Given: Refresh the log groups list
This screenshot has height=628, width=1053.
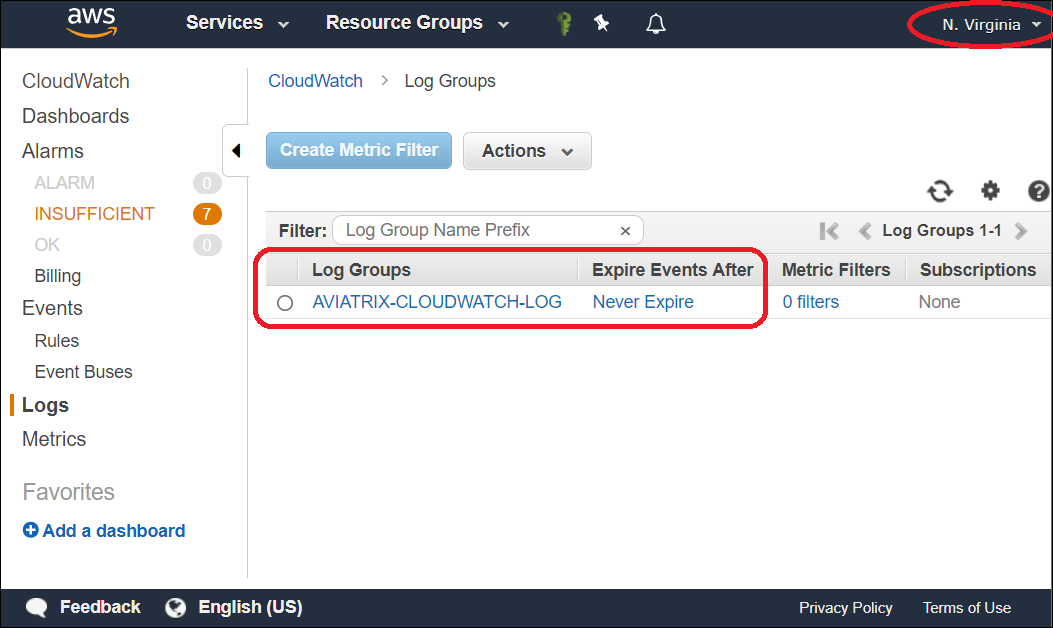Looking at the screenshot, I should (x=940, y=191).
